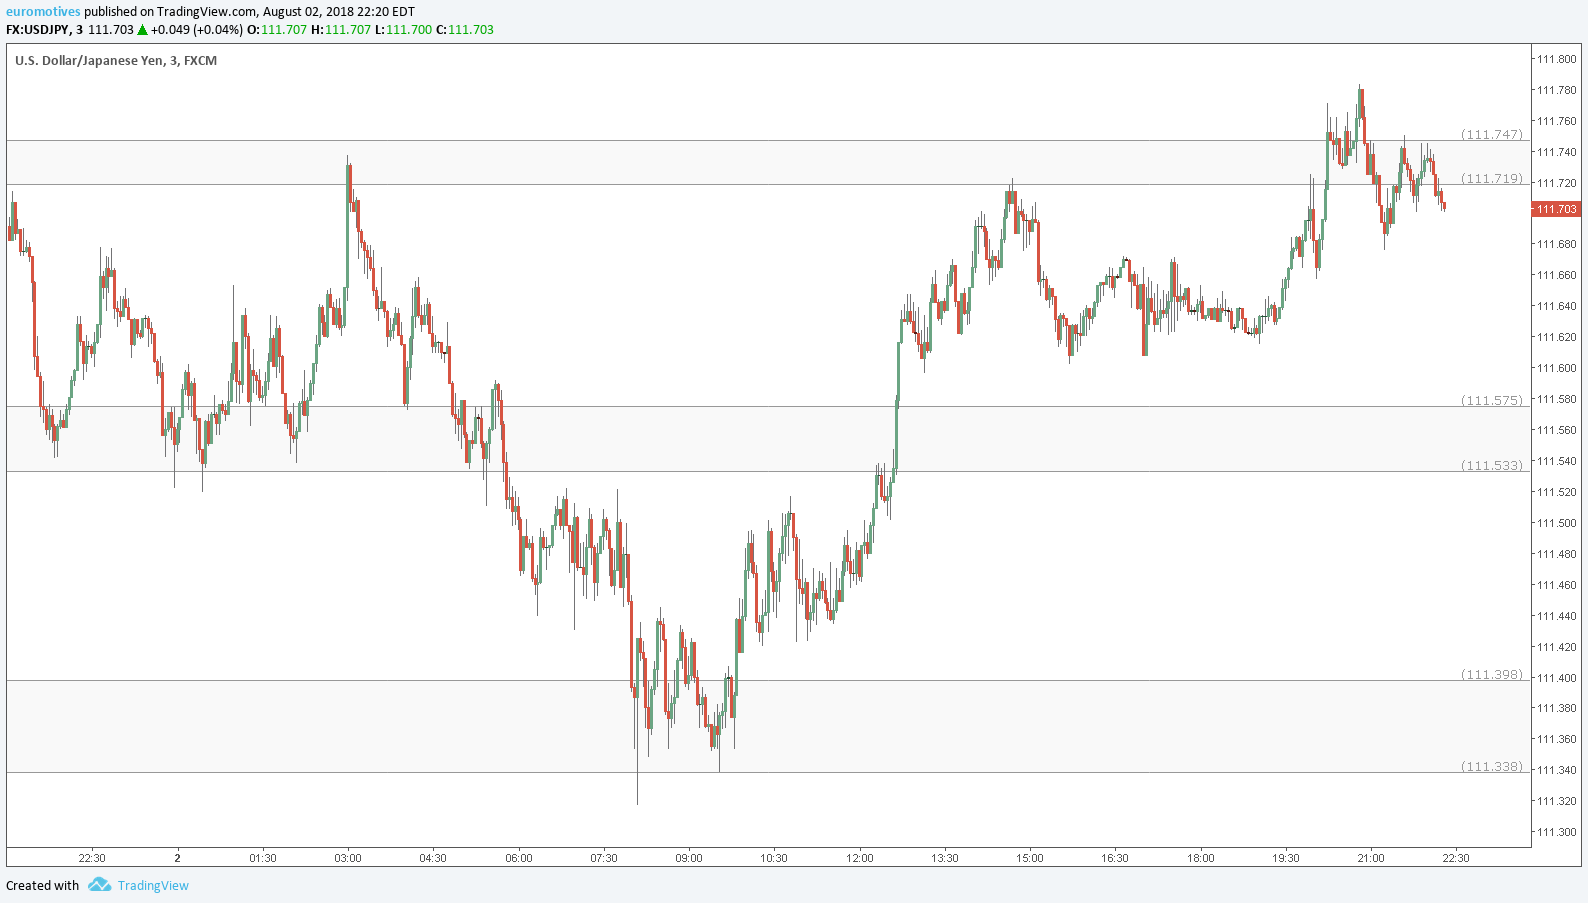Click the 12:00 time axis label
The height and width of the screenshot is (903, 1588).
point(860,858)
